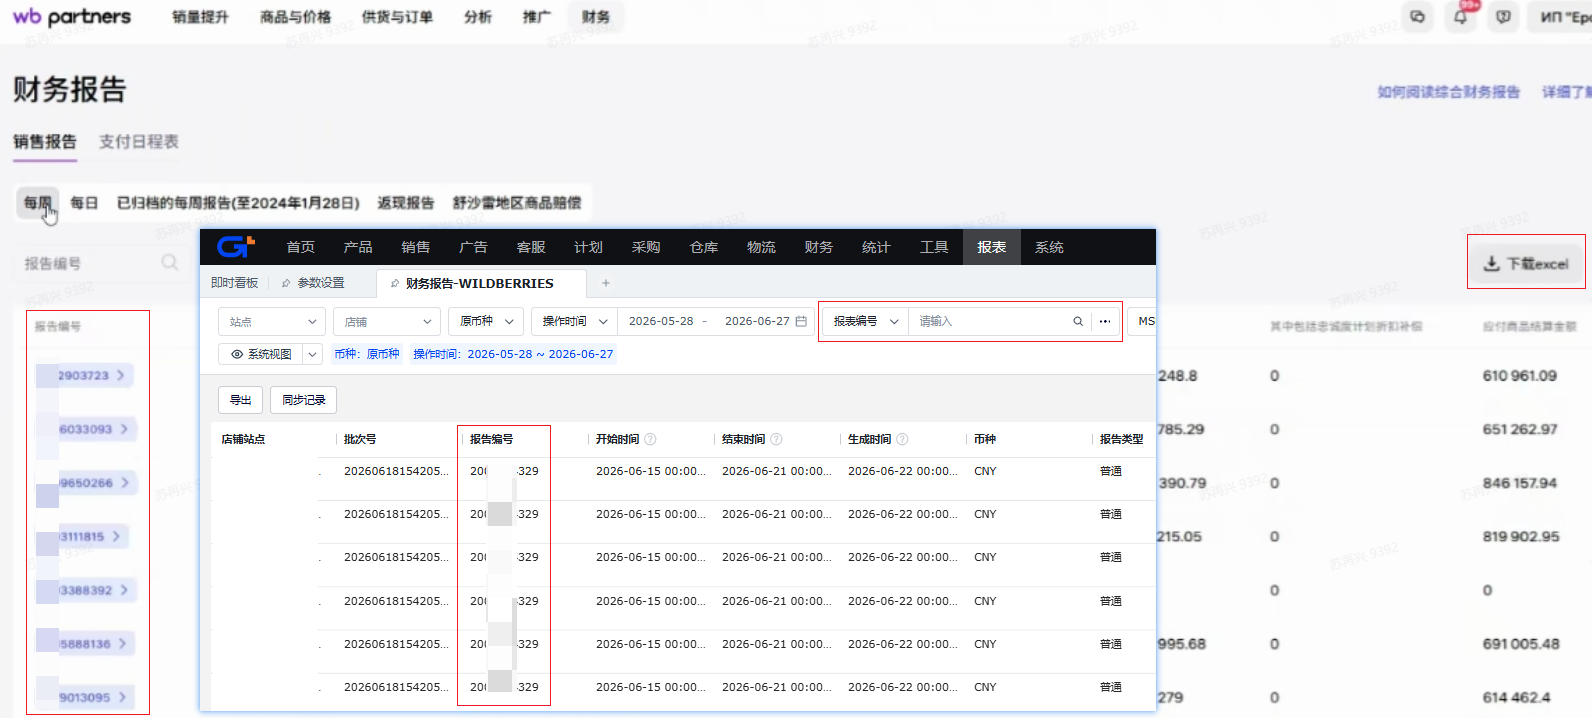Click the help circle icon next to 结束时间

tap(776, 439)
